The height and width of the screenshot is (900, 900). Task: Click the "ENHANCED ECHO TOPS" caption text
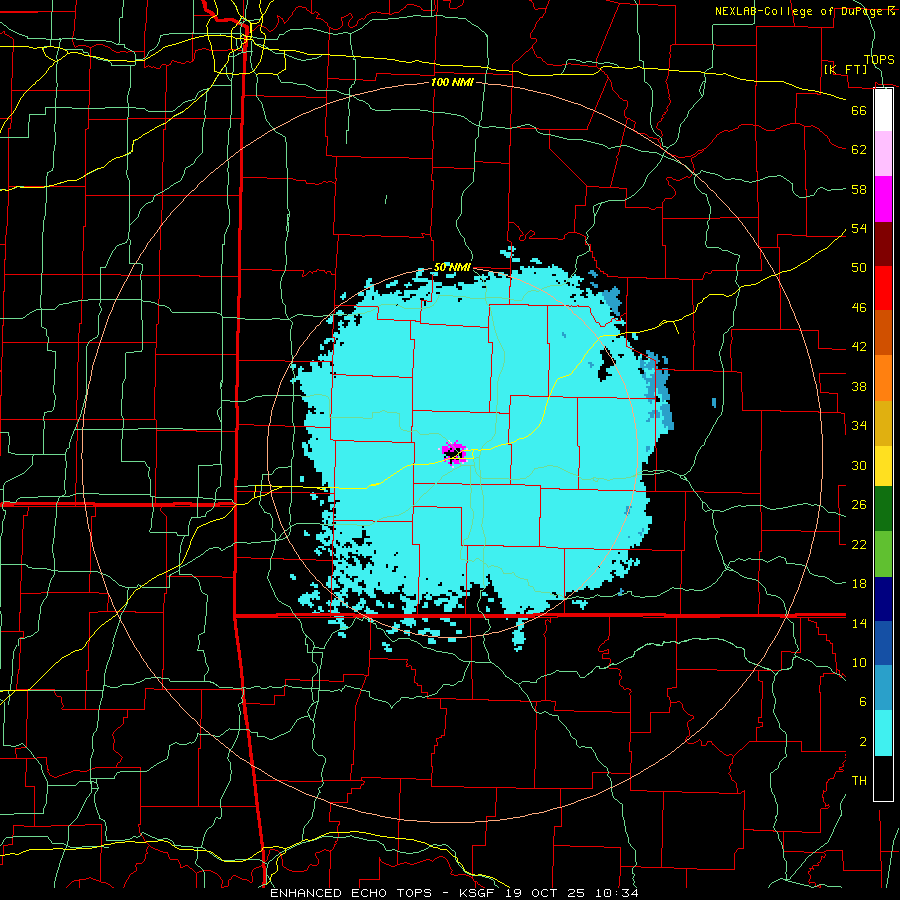351,893
